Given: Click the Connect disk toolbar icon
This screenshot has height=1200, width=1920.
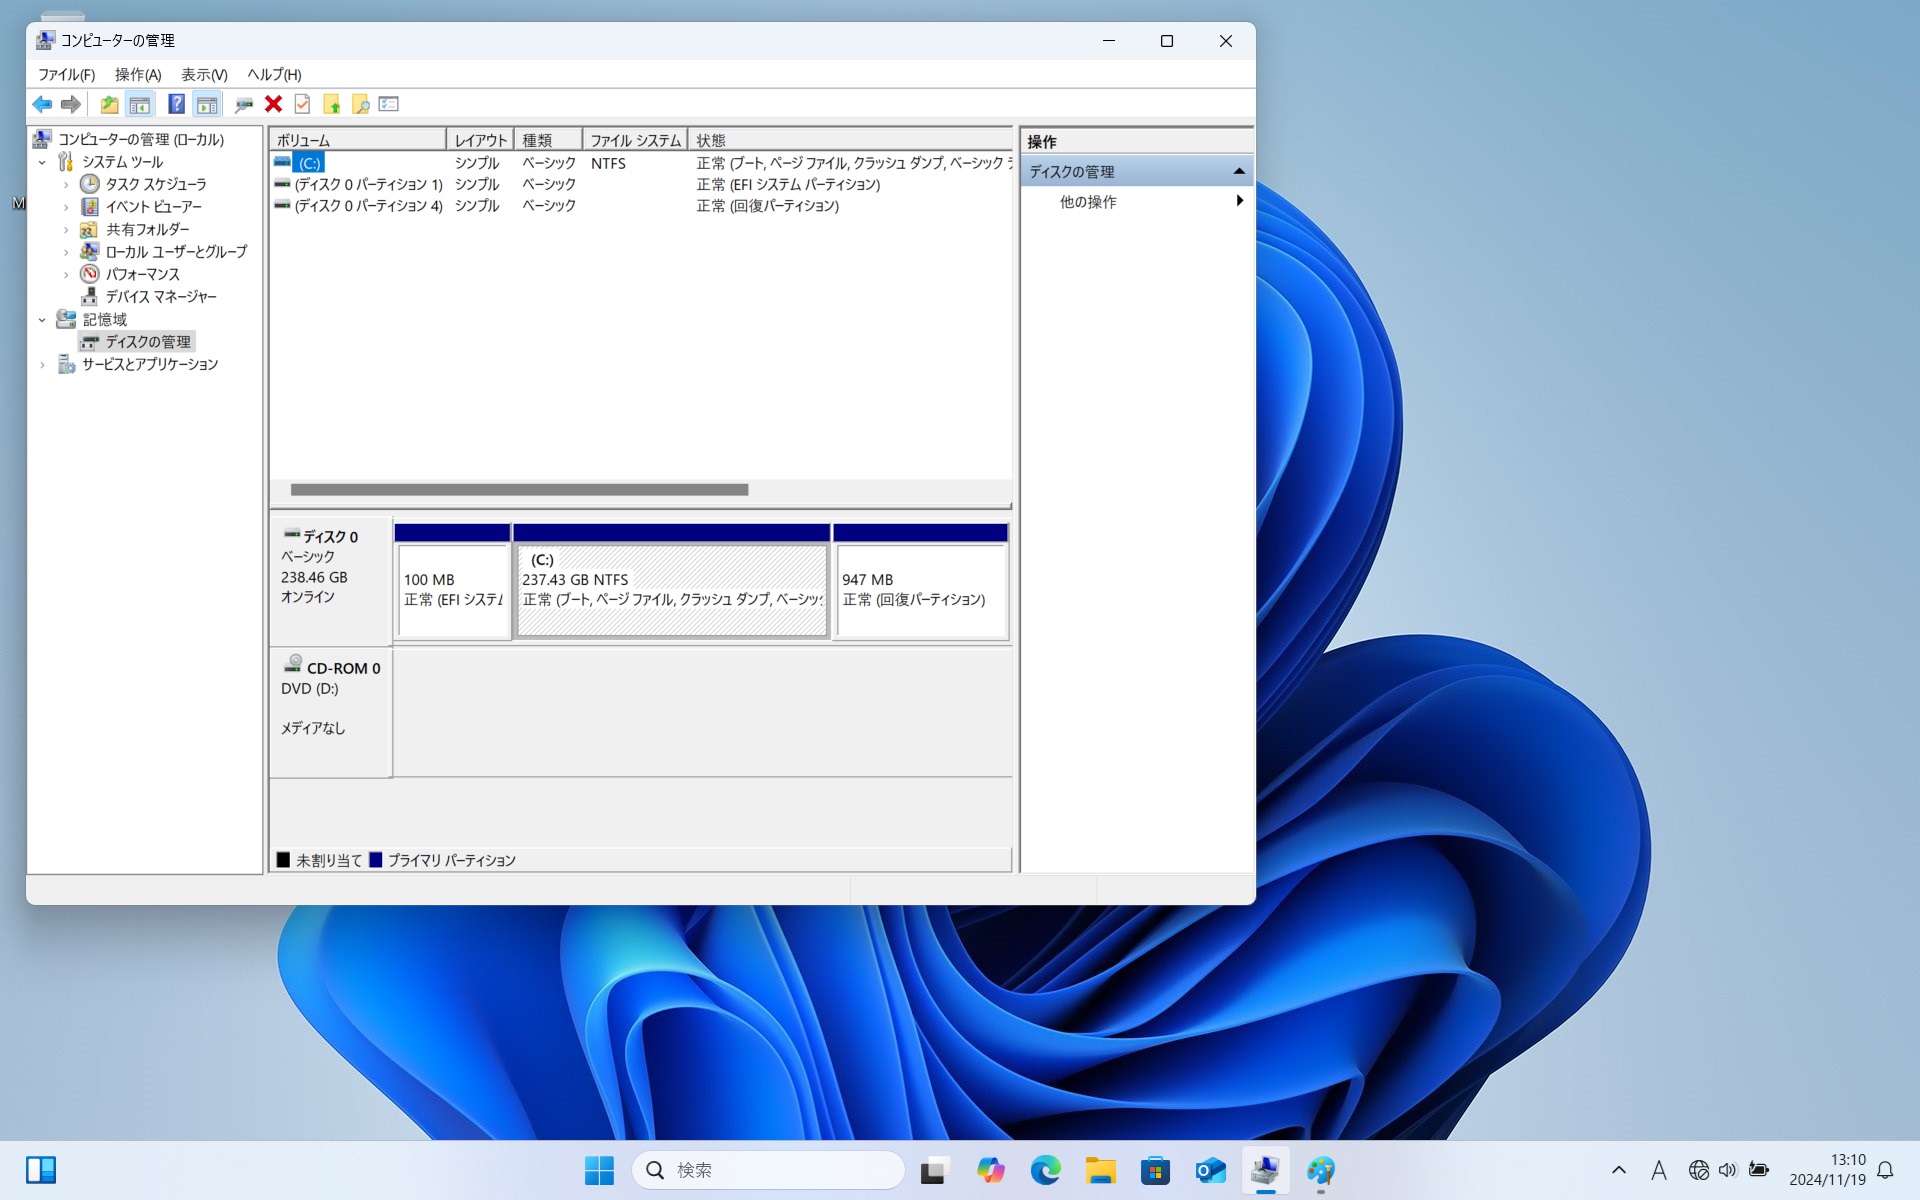Looking at the screenshot, I should pos(244,104).
